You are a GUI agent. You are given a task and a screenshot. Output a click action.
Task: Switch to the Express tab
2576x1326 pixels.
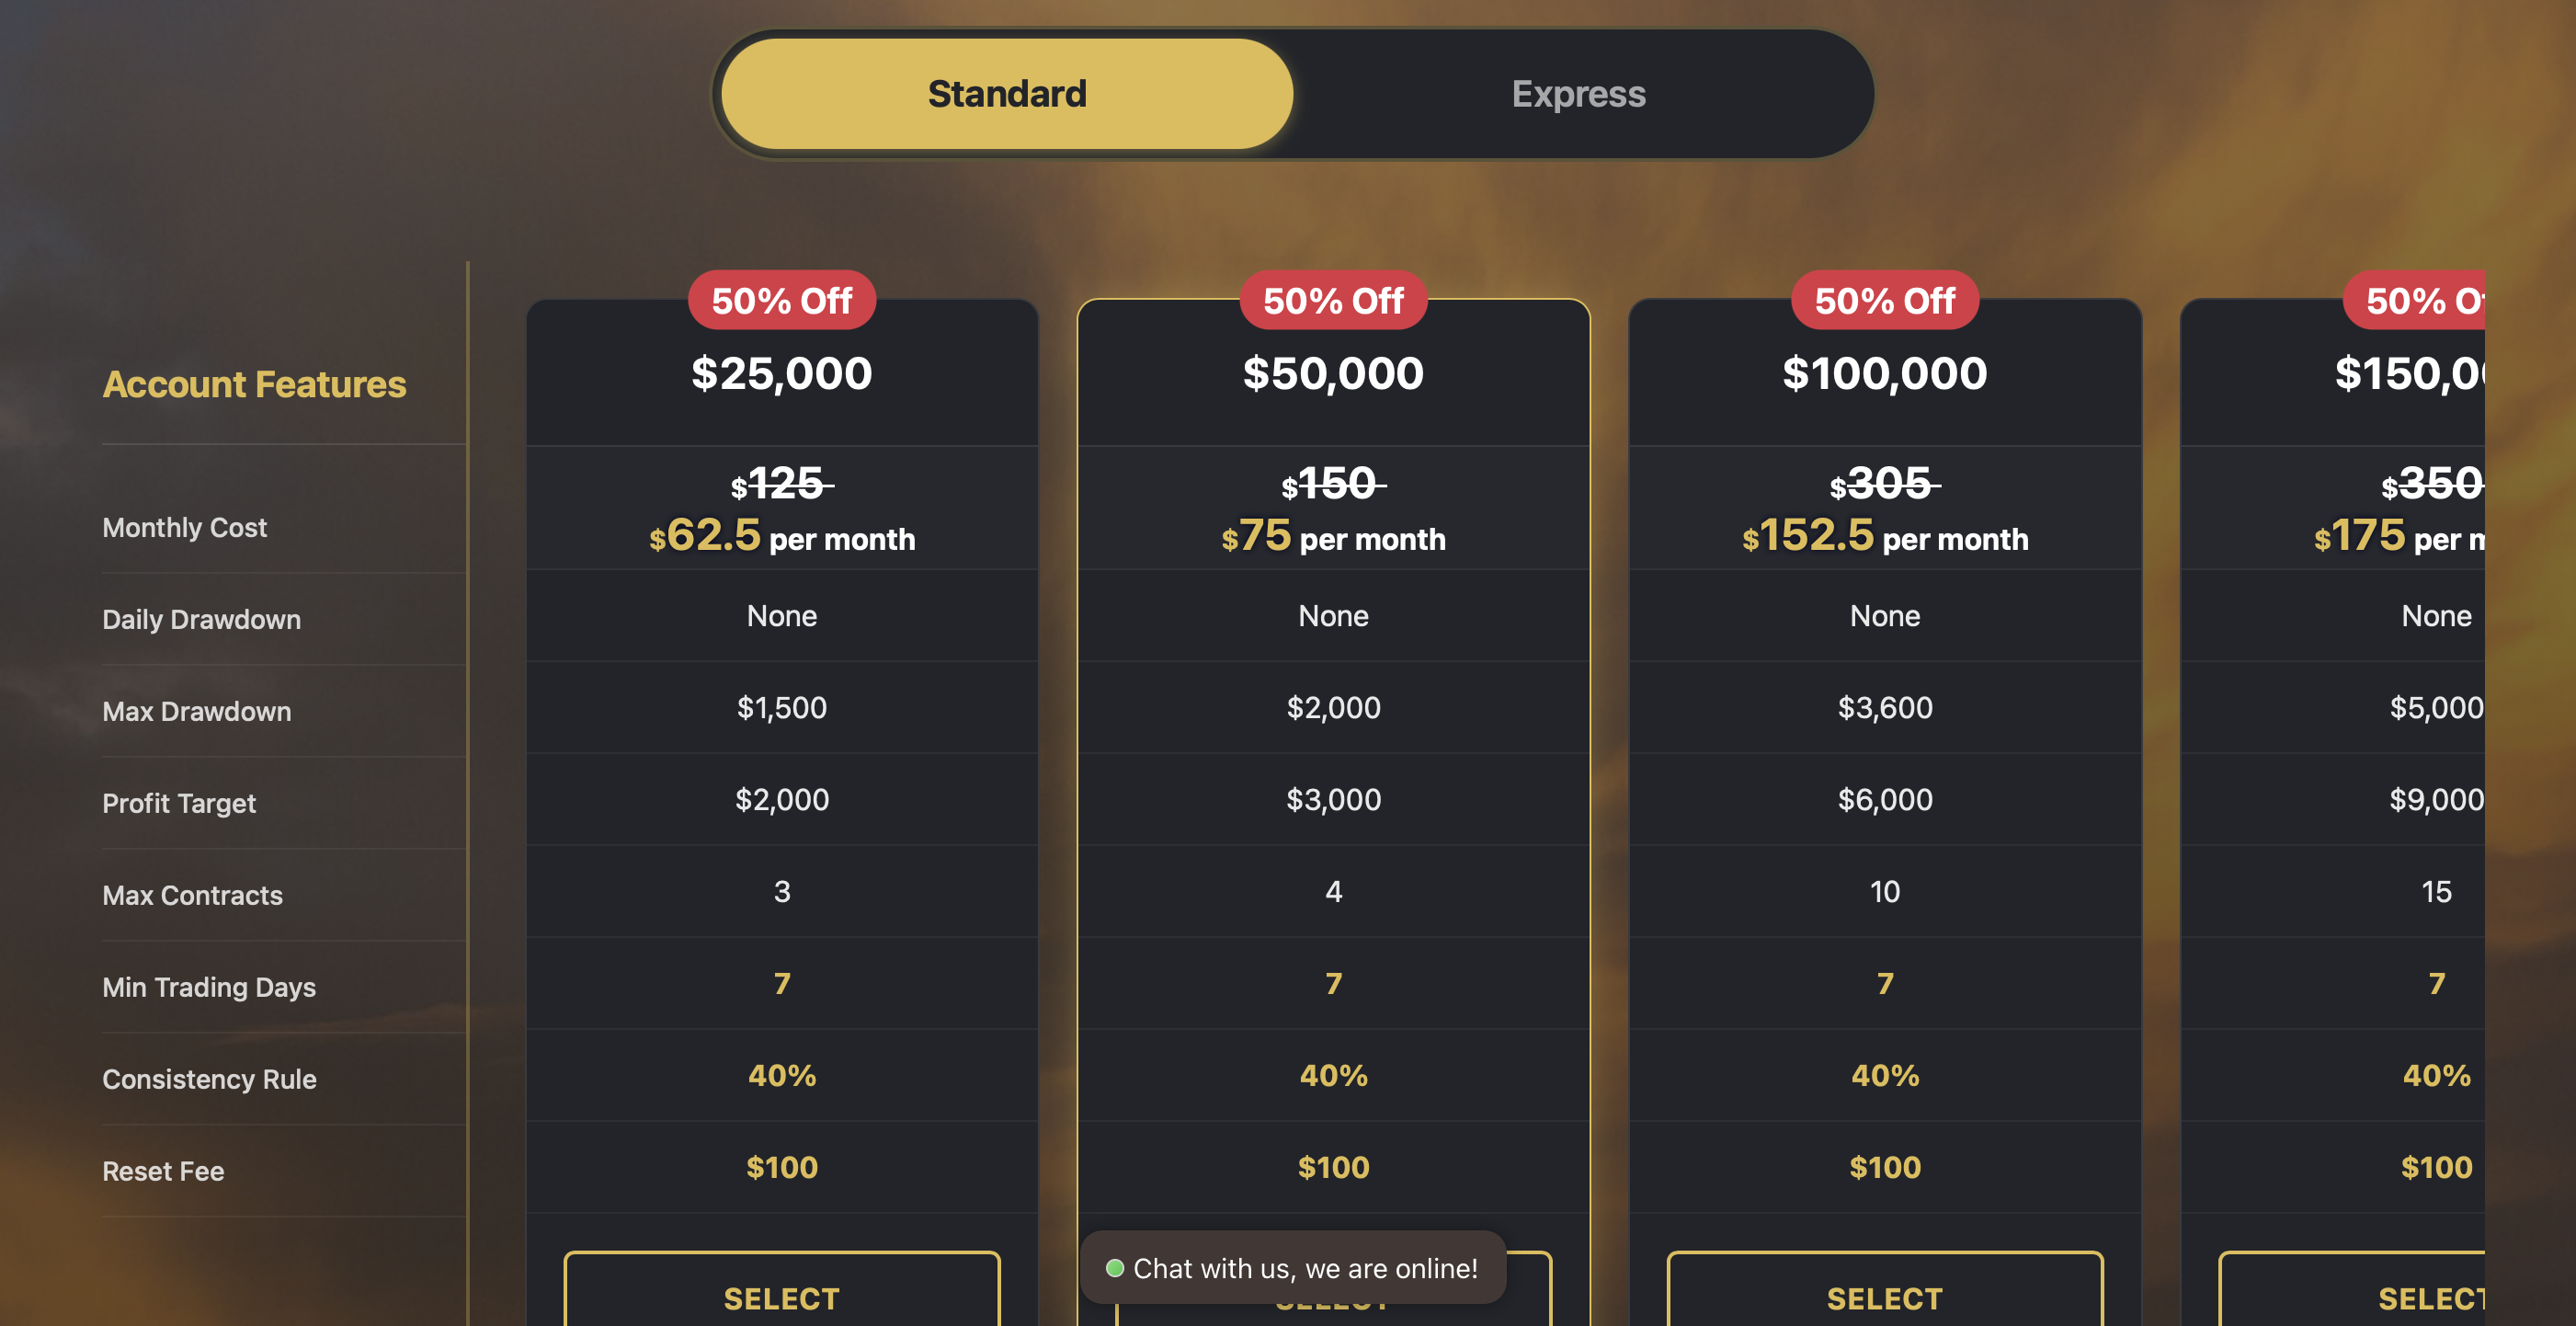point(1577,93)
